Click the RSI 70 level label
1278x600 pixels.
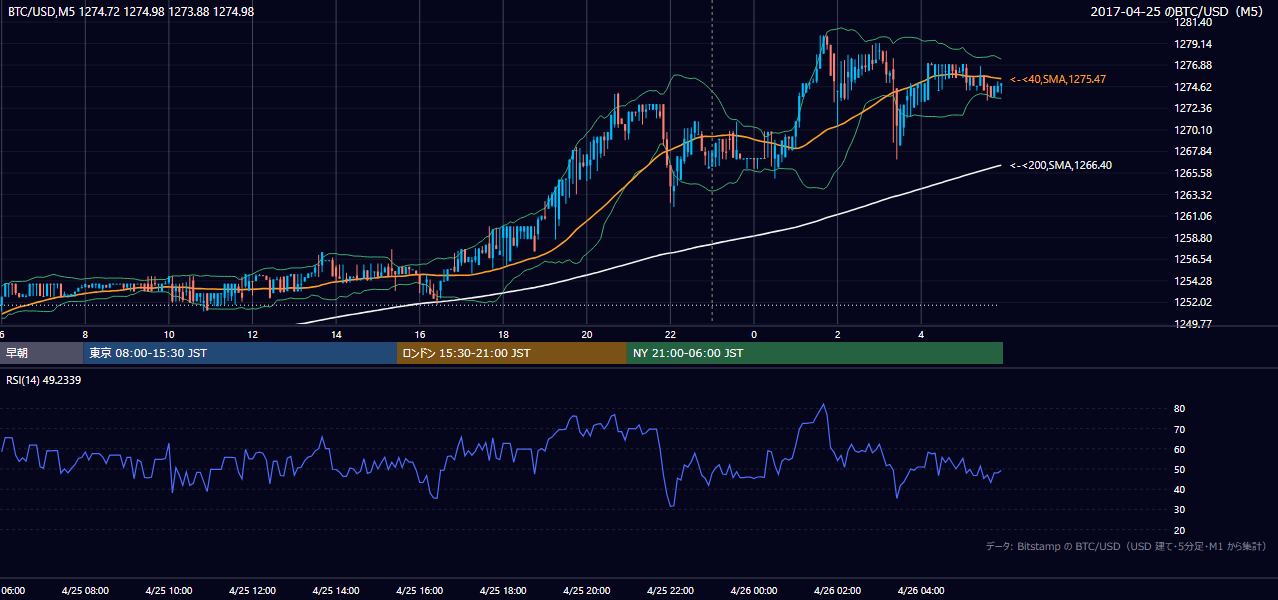(x=1179, y=429)
